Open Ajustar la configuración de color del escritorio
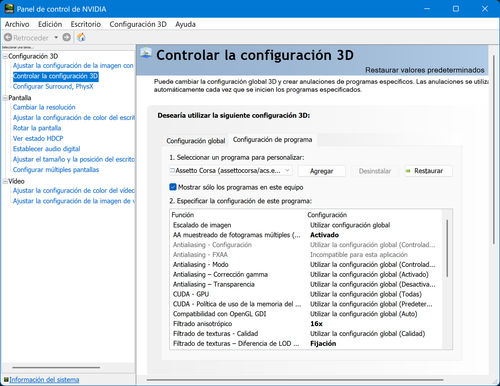The height and width of the screenshot is (386, 500). pyautogui.click(x=74, y=118)
